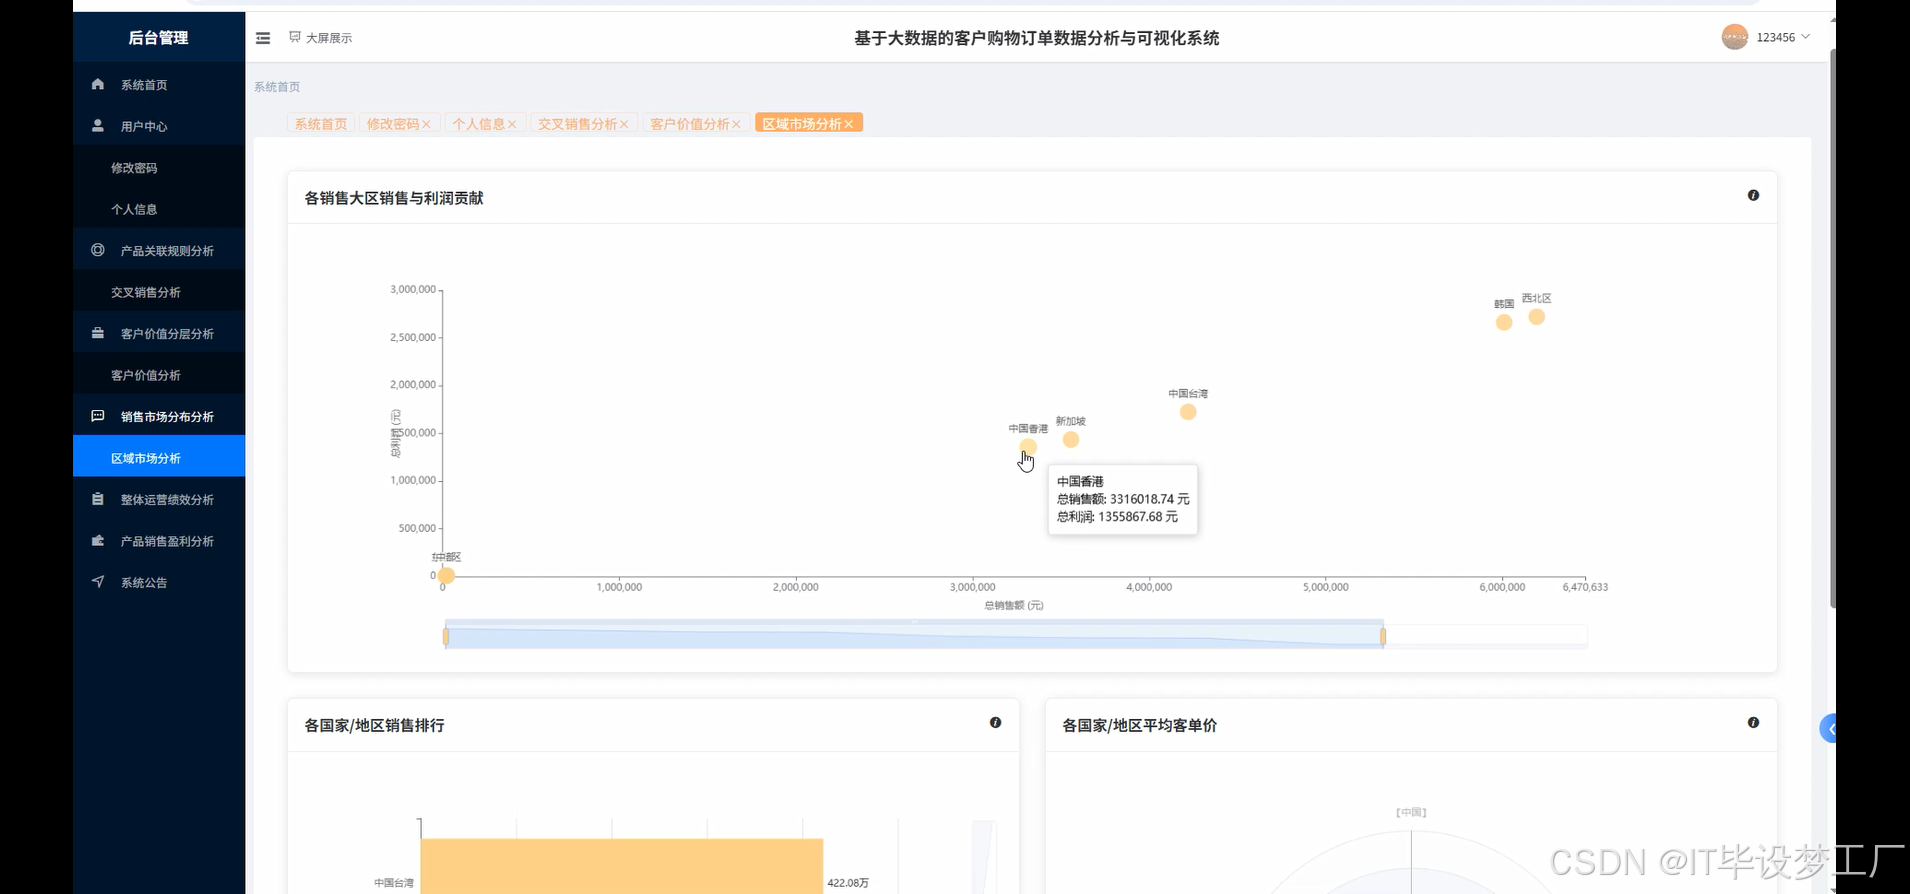Viewport: 1910px width, 894px height.
Task: Click the clipboard icon beside 整体运营绩效分析
Action: pos(97,499)
